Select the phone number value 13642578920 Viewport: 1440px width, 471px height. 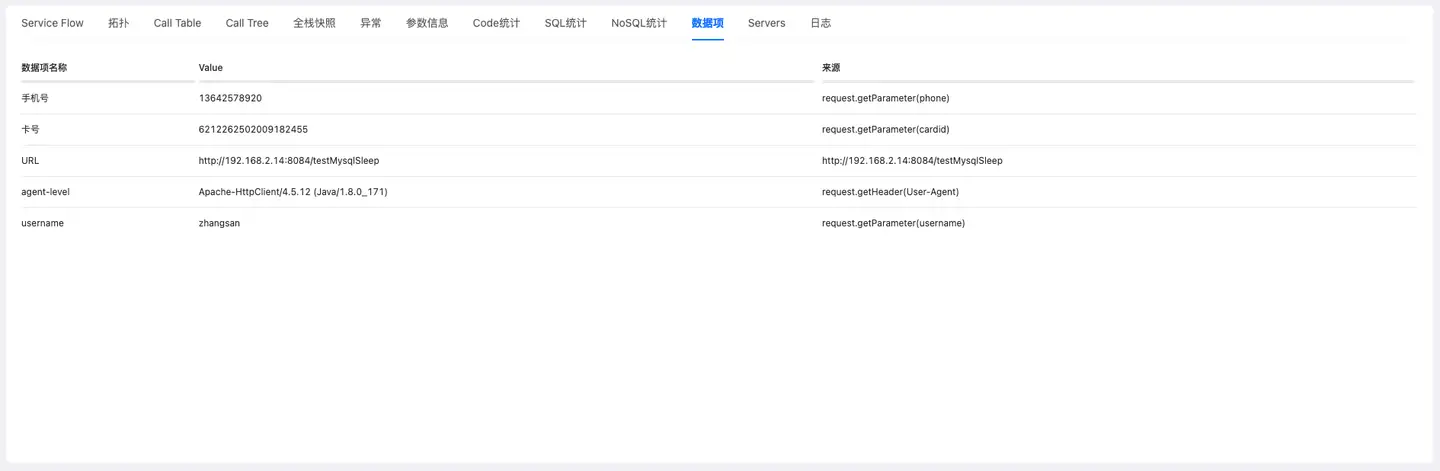(x=230, y=99)
